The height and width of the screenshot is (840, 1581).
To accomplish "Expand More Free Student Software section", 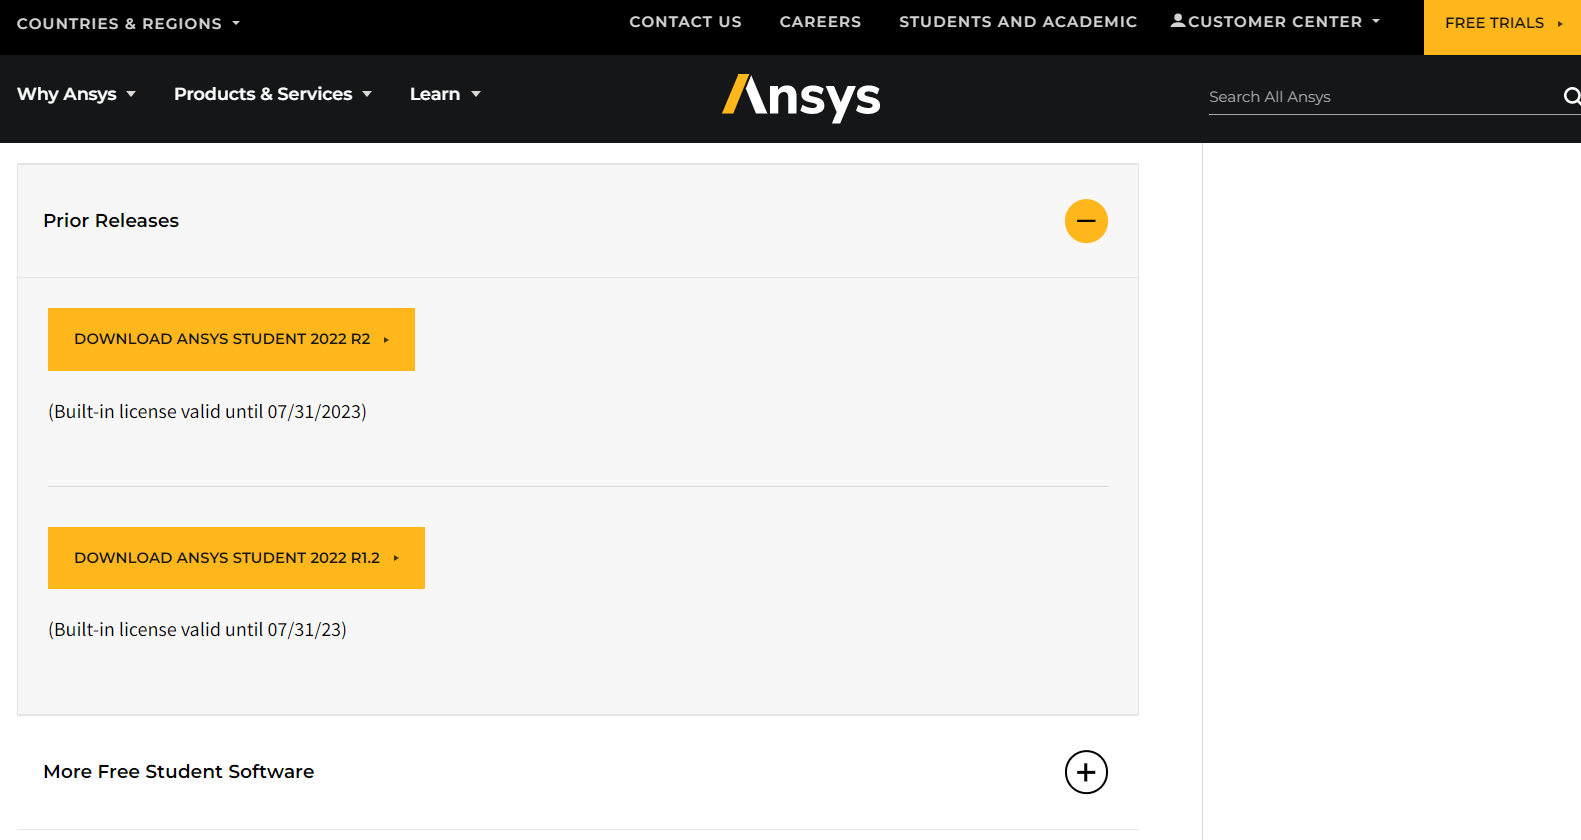I will pos(1086,772).
